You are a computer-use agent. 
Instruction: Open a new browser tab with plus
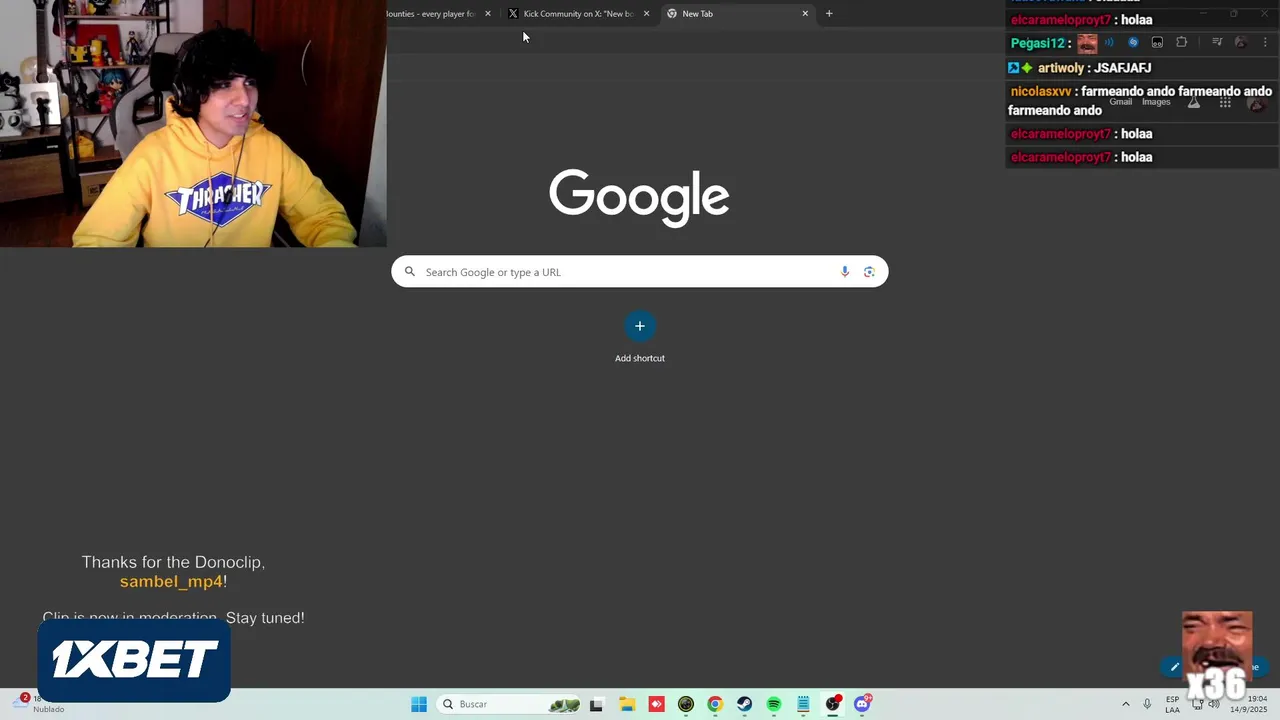[x=829, y=14]
